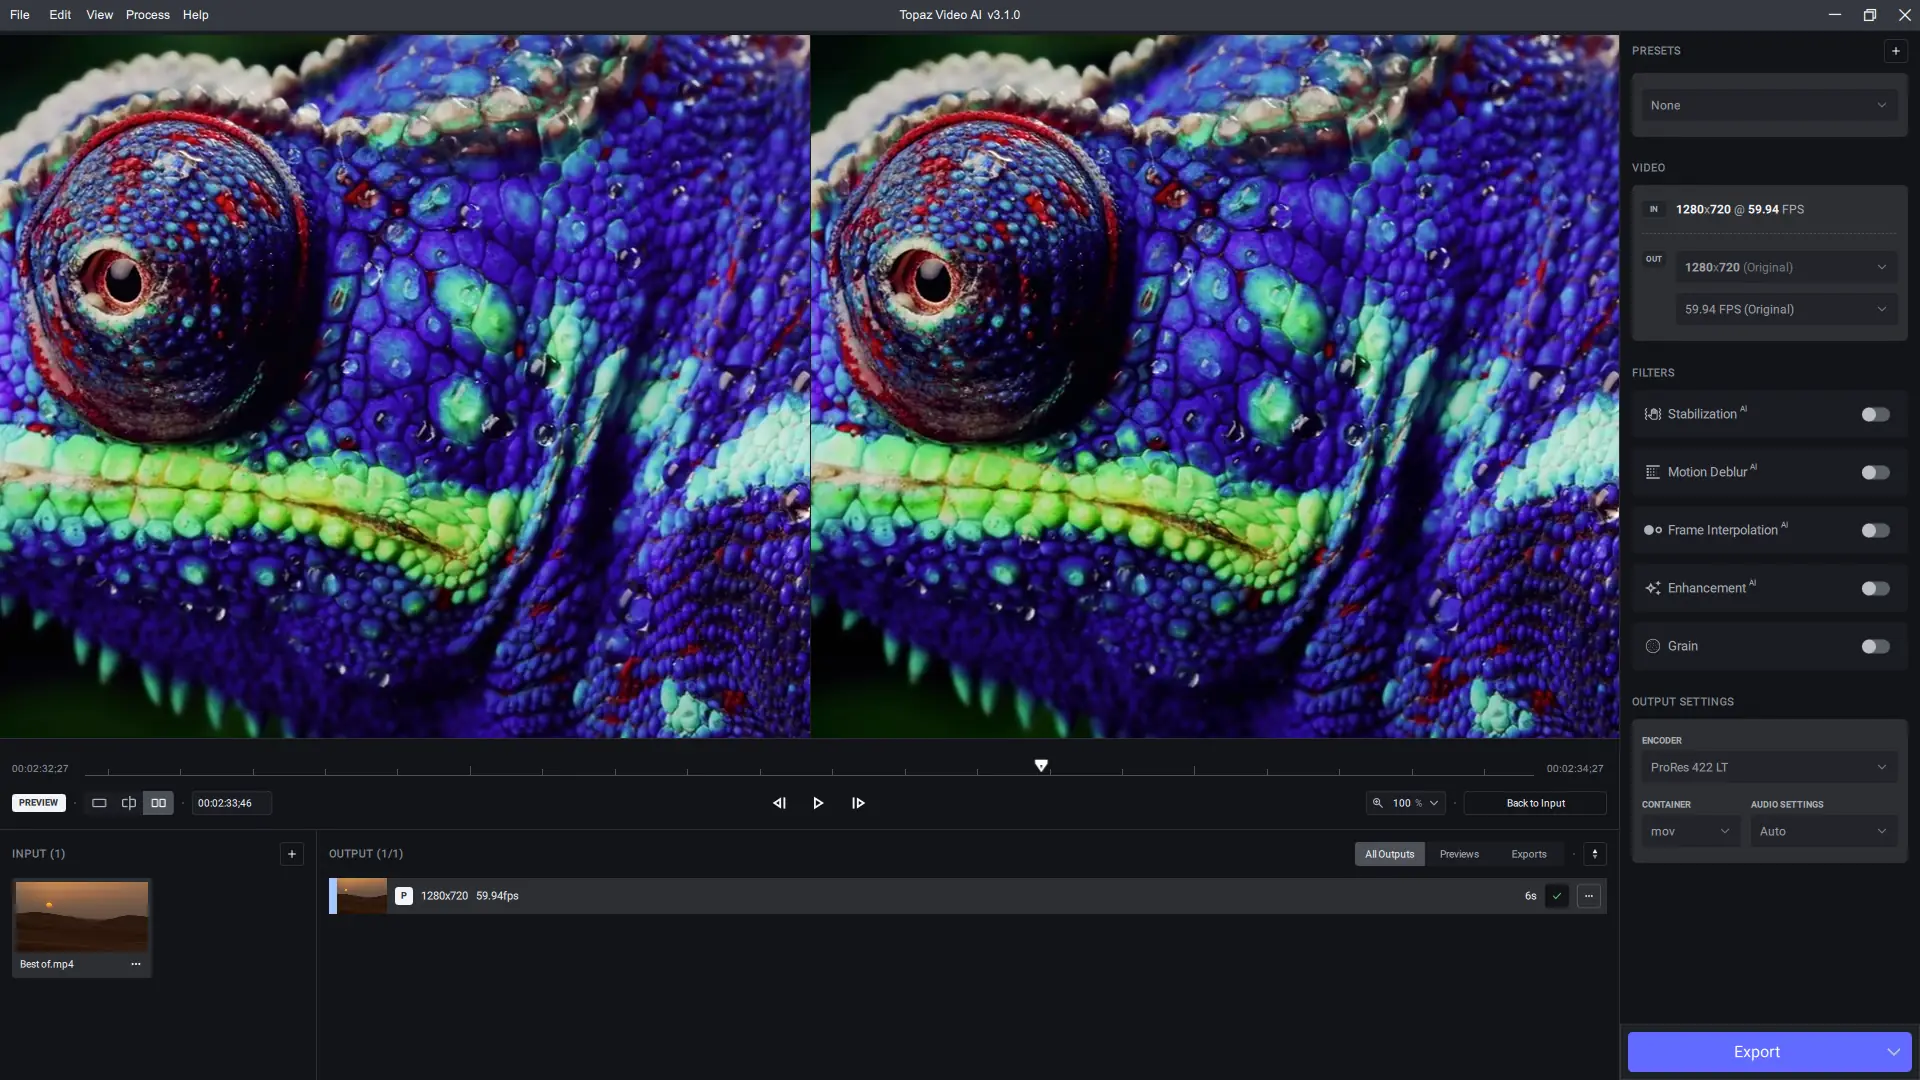This screenshot has height=1080, width=1920.
Task: Play the video preview
Action: [x=818, y=803]
